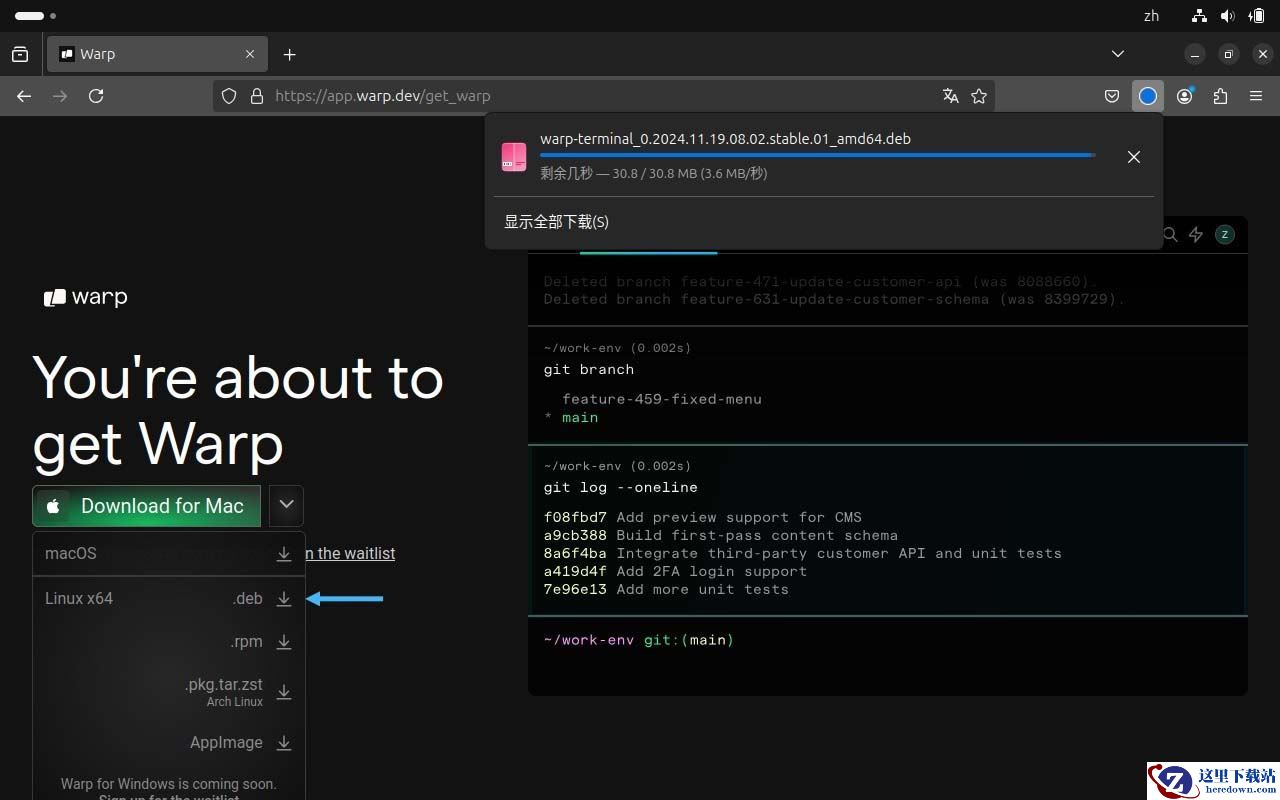Click commit f08fbd7 Add preview support line
The width and height of the screenshot is (1280, 800).
pyautogui.click(x=703, y=517)
